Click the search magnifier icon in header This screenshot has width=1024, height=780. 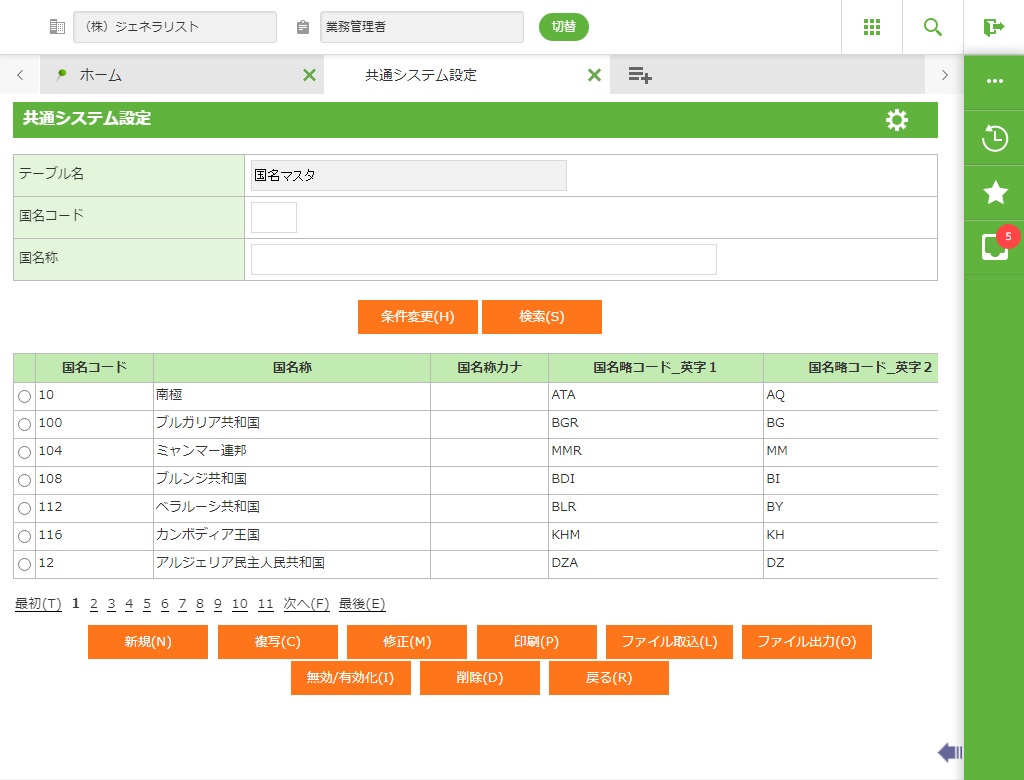click(x=933, y=27)
